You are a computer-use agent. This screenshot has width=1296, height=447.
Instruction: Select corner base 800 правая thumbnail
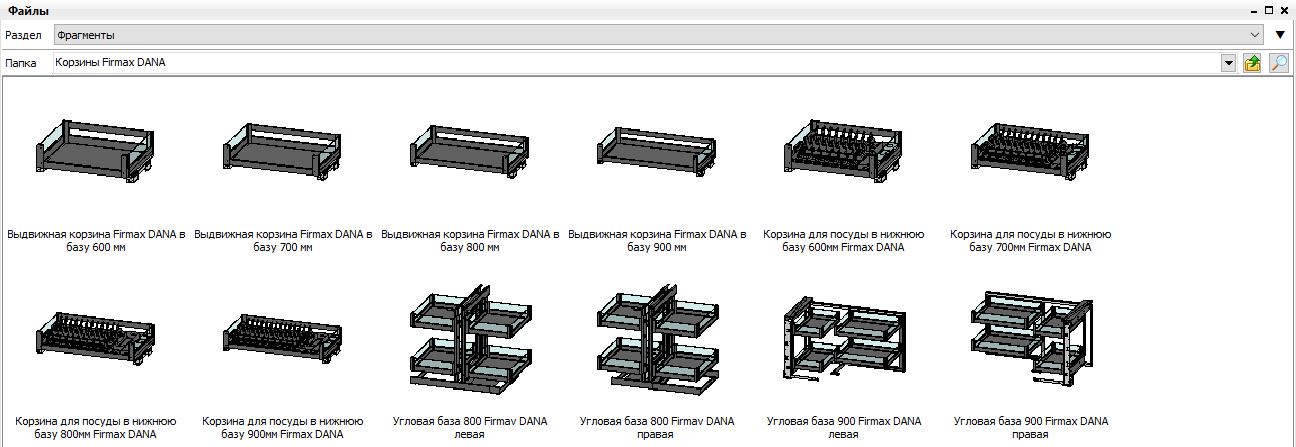tap(657, 338)
